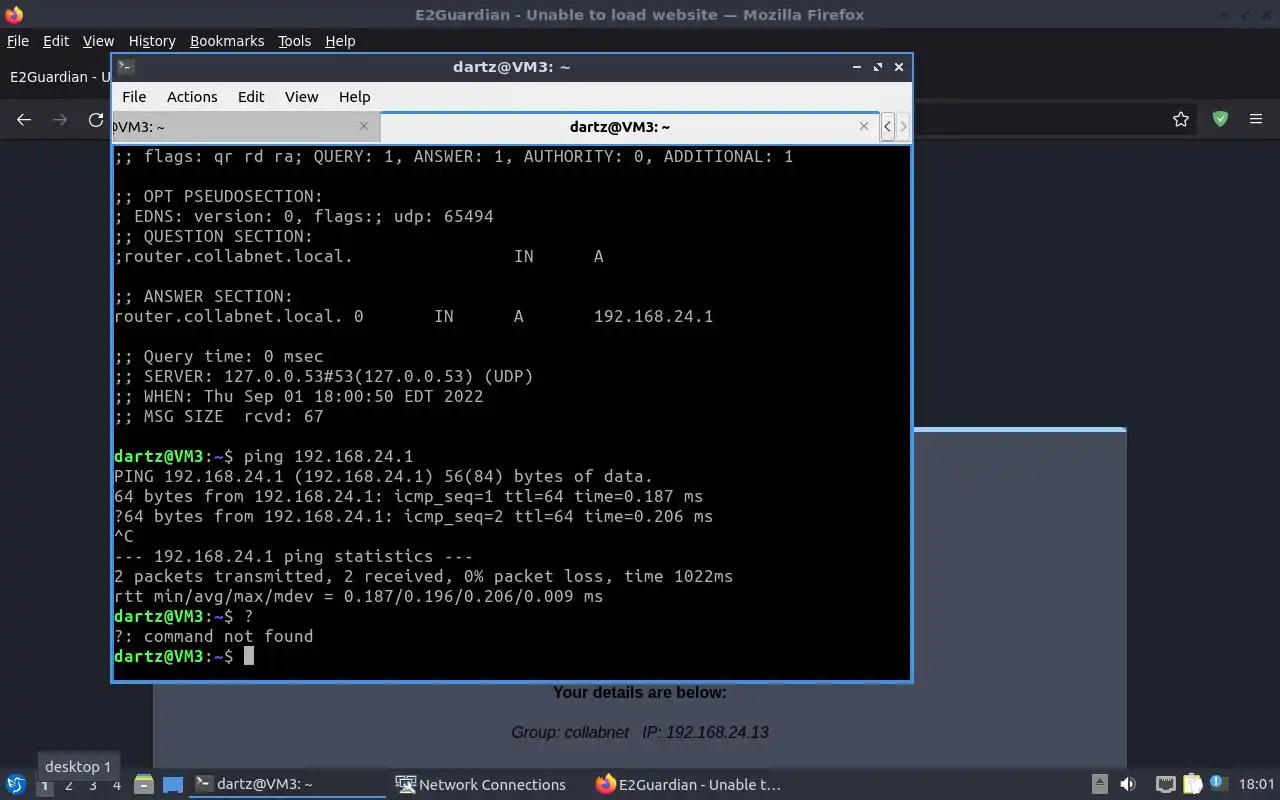Screen dimensions: 1280x800
Task: Click the 'ping 192.168.24.1' command text
Action: coord(328,456)
